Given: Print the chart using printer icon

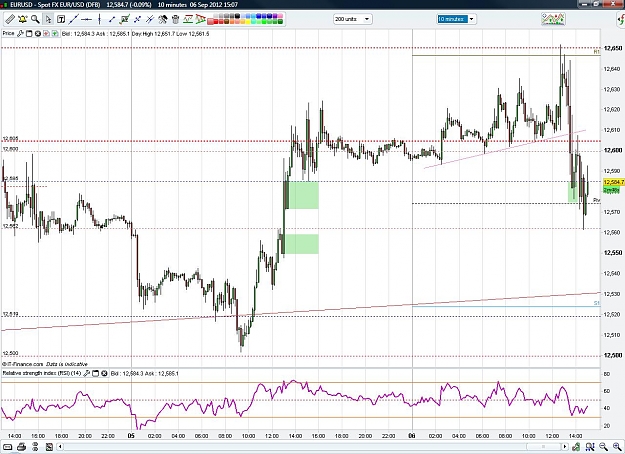Looking at the screenshot, I should 22,446.
